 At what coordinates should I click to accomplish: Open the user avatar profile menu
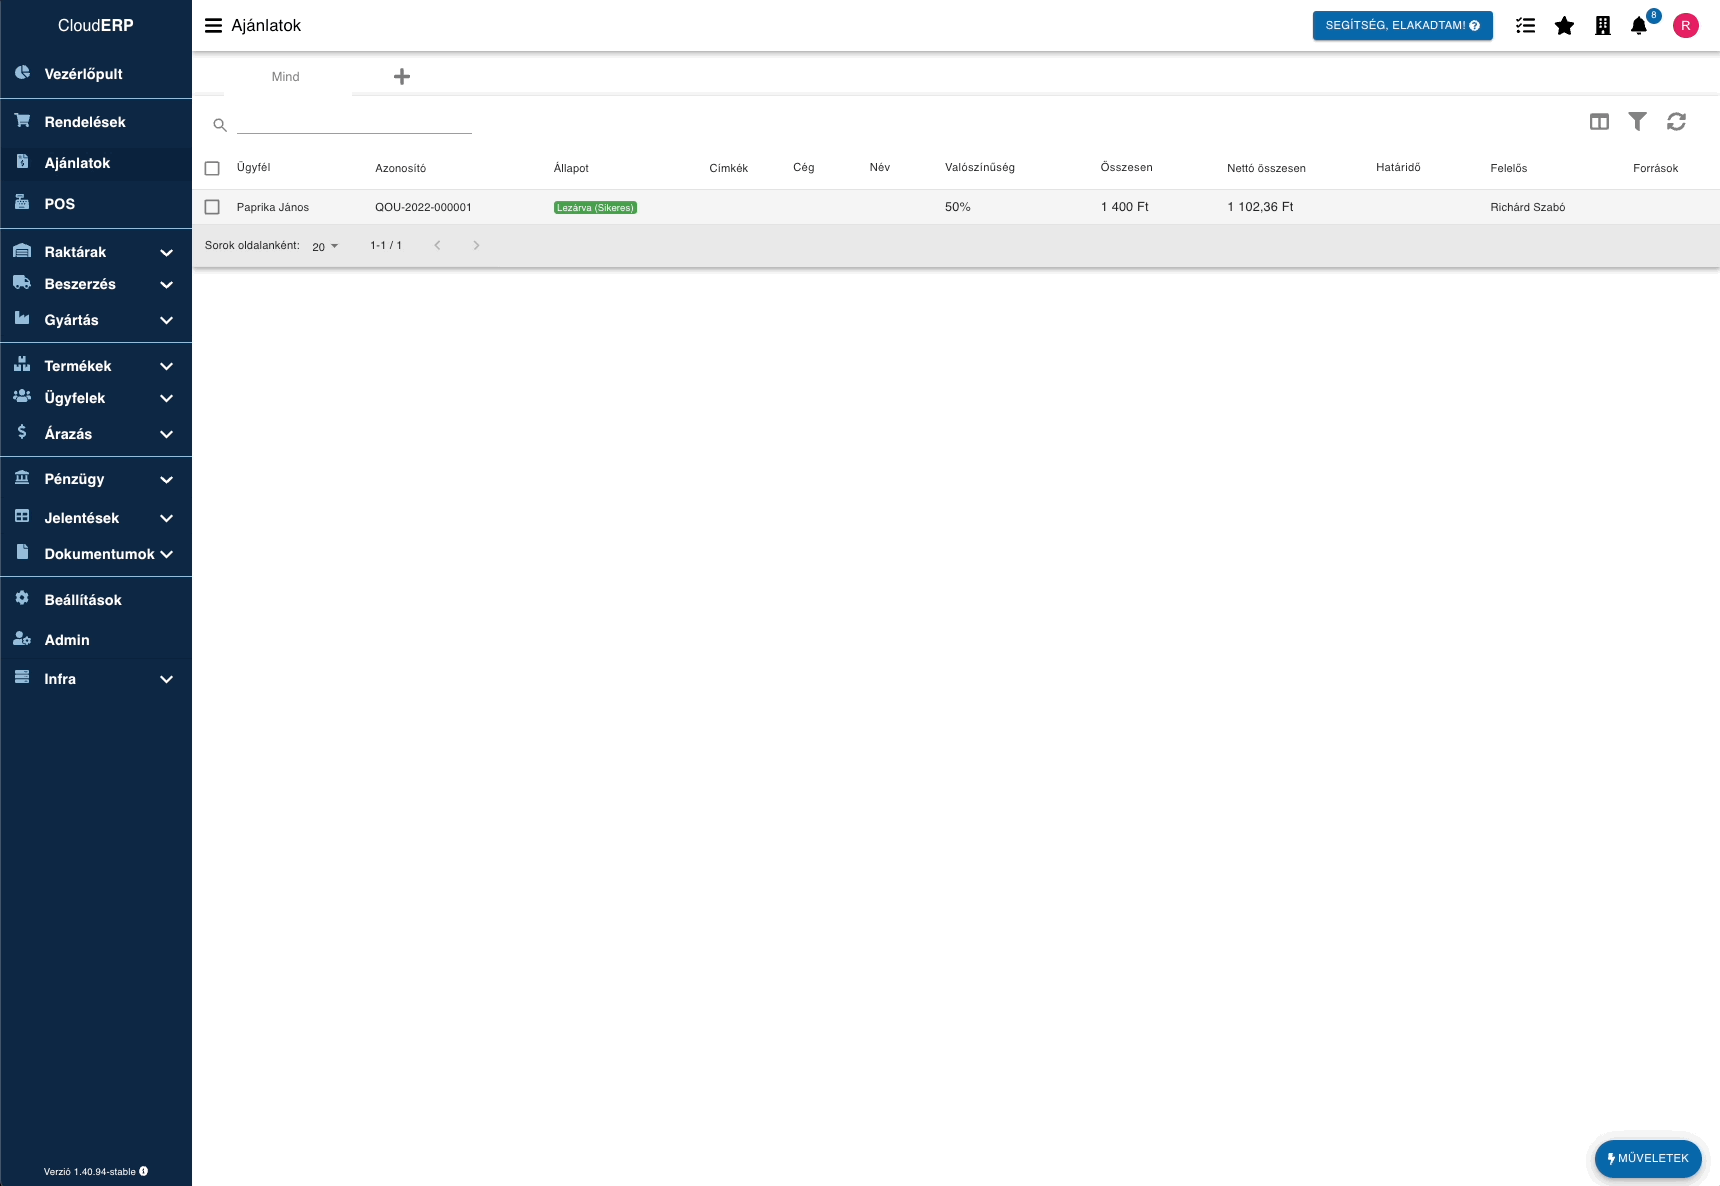click(1685, 26)
